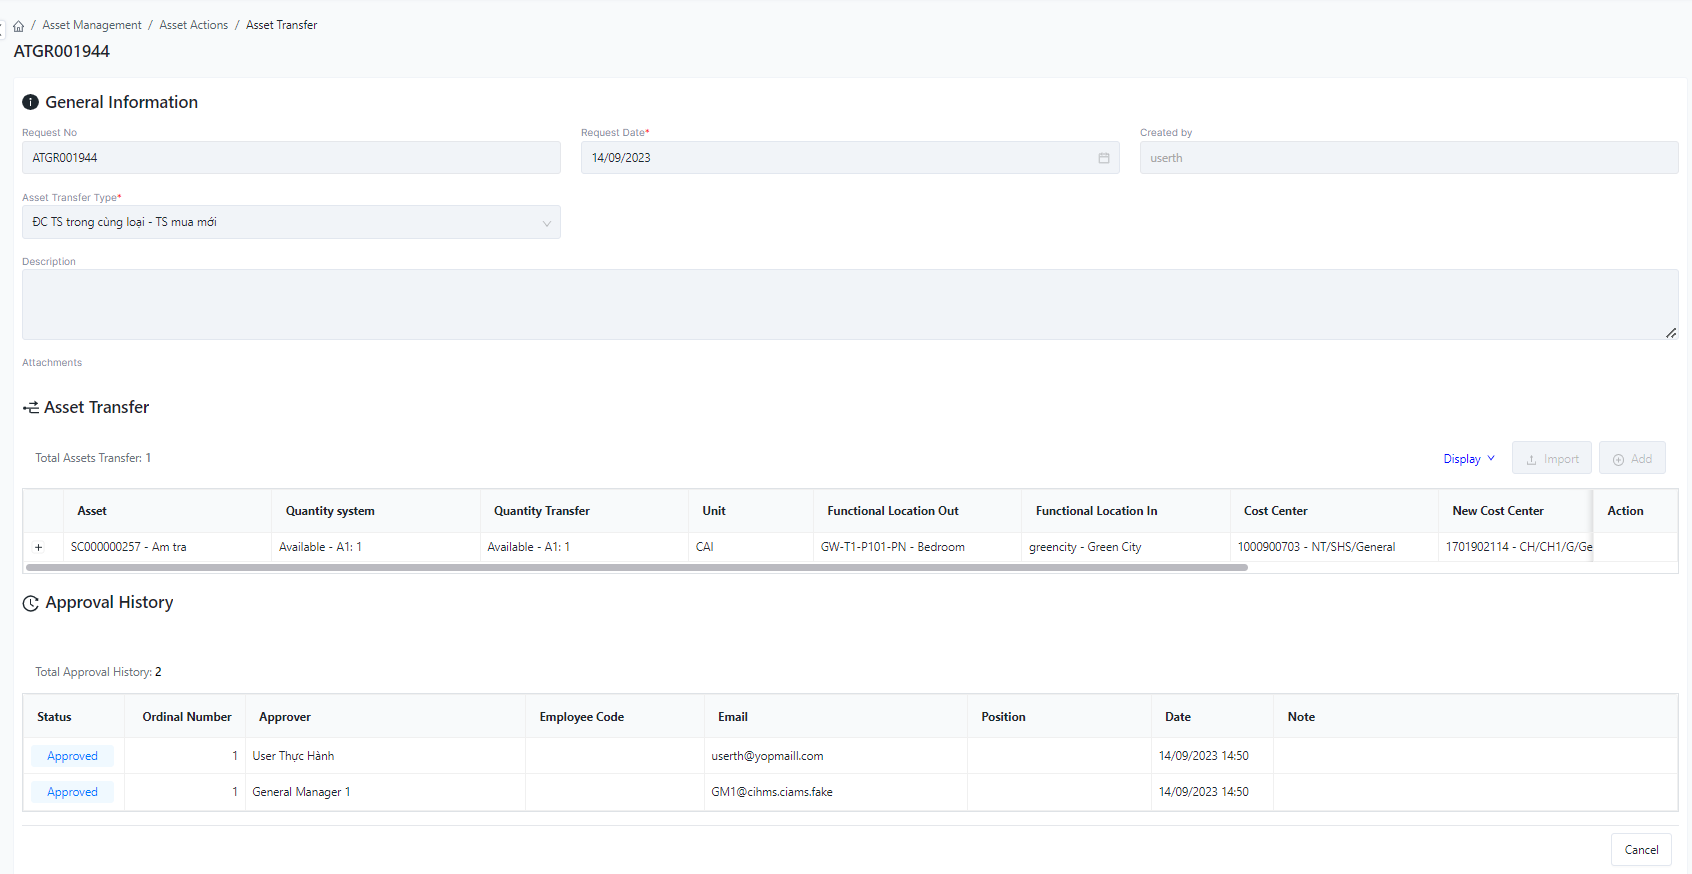Click the Add asset button
This screenshot has width=1692, height=874.
[x=1631, y=459]
